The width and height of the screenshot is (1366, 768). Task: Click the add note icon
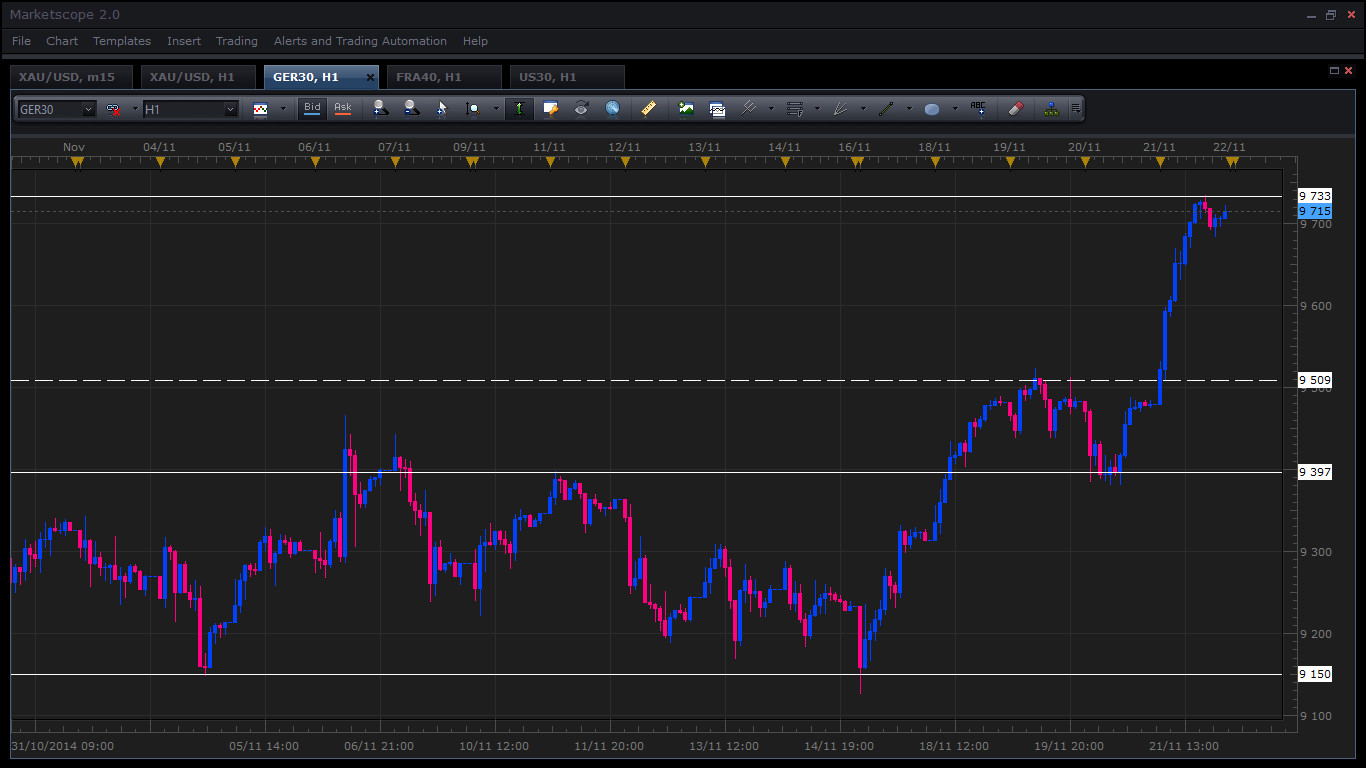coord(550,109)
